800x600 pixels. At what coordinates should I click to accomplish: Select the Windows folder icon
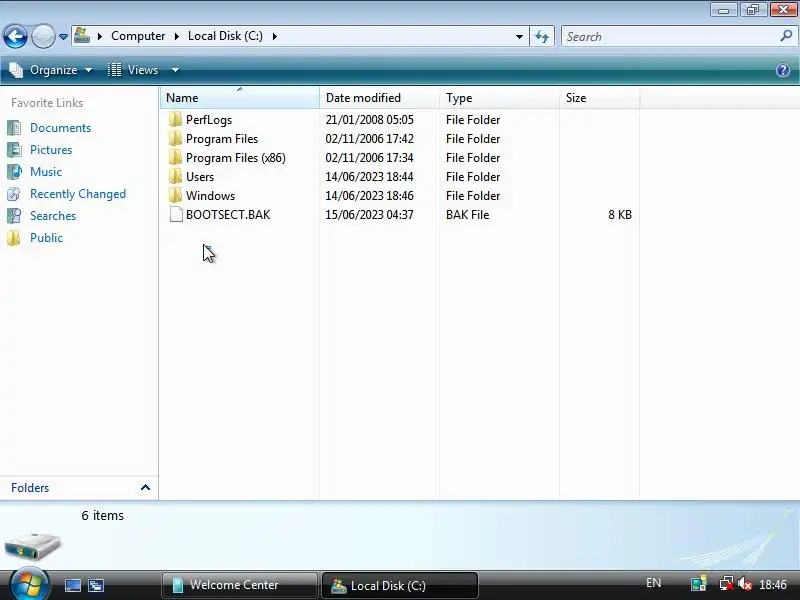[175, 195]
